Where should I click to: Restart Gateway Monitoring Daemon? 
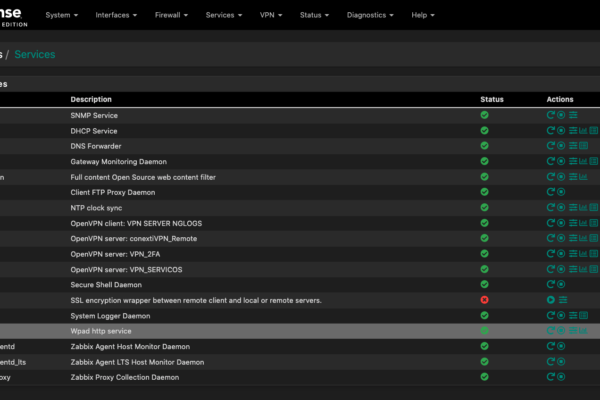[x=550, y=161]
